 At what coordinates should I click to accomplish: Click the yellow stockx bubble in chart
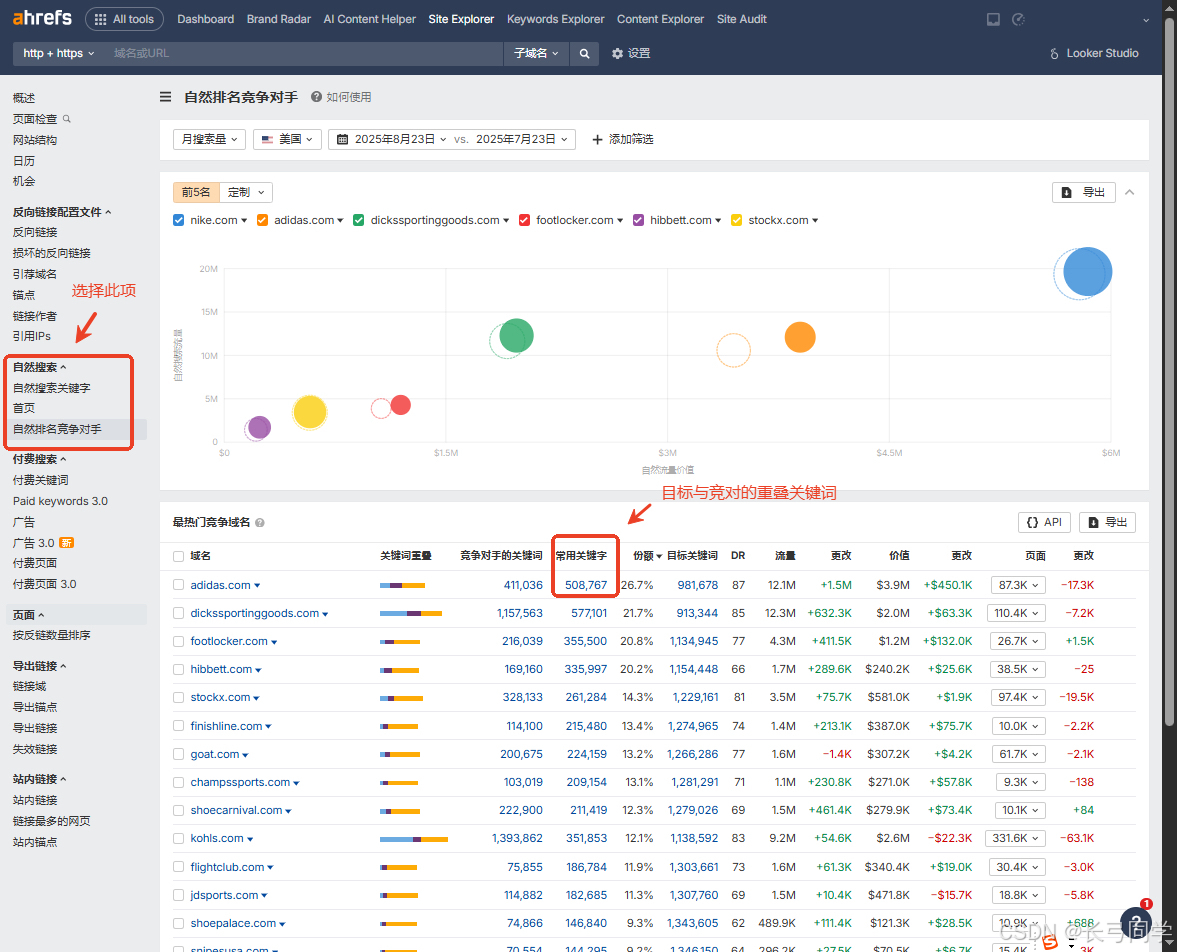[310, 411]
